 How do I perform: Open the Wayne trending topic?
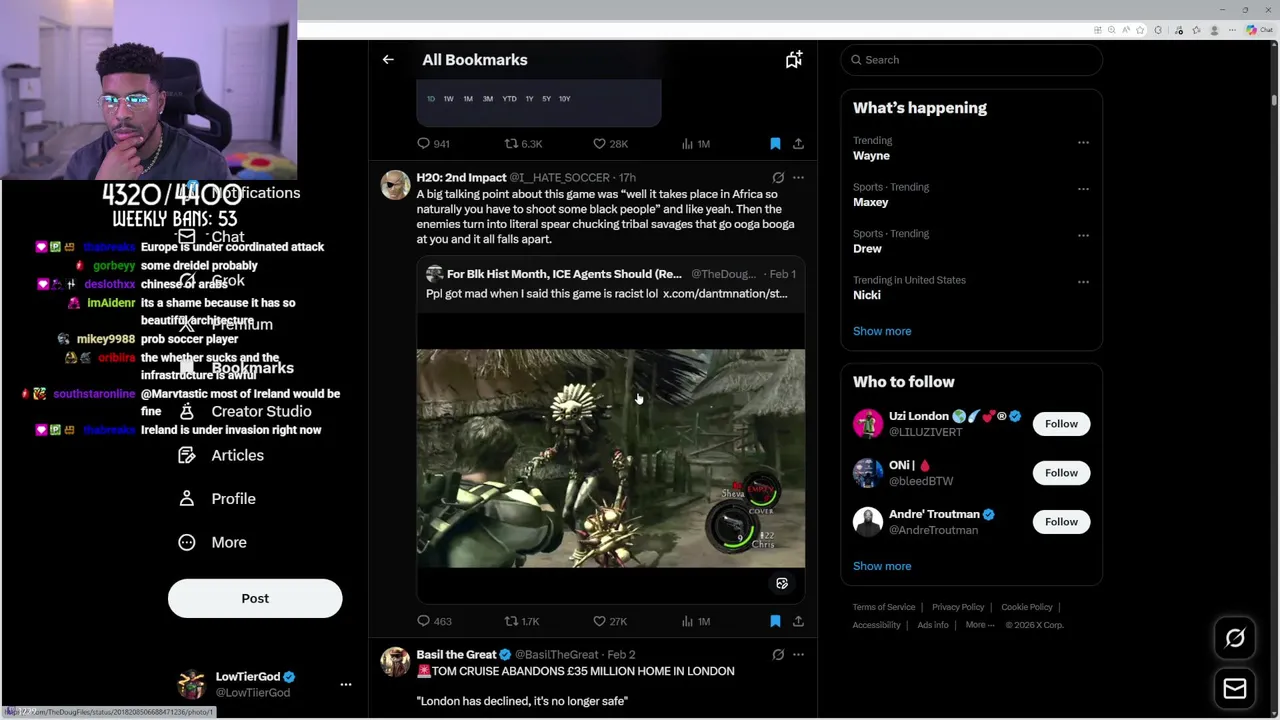point(871,156)
